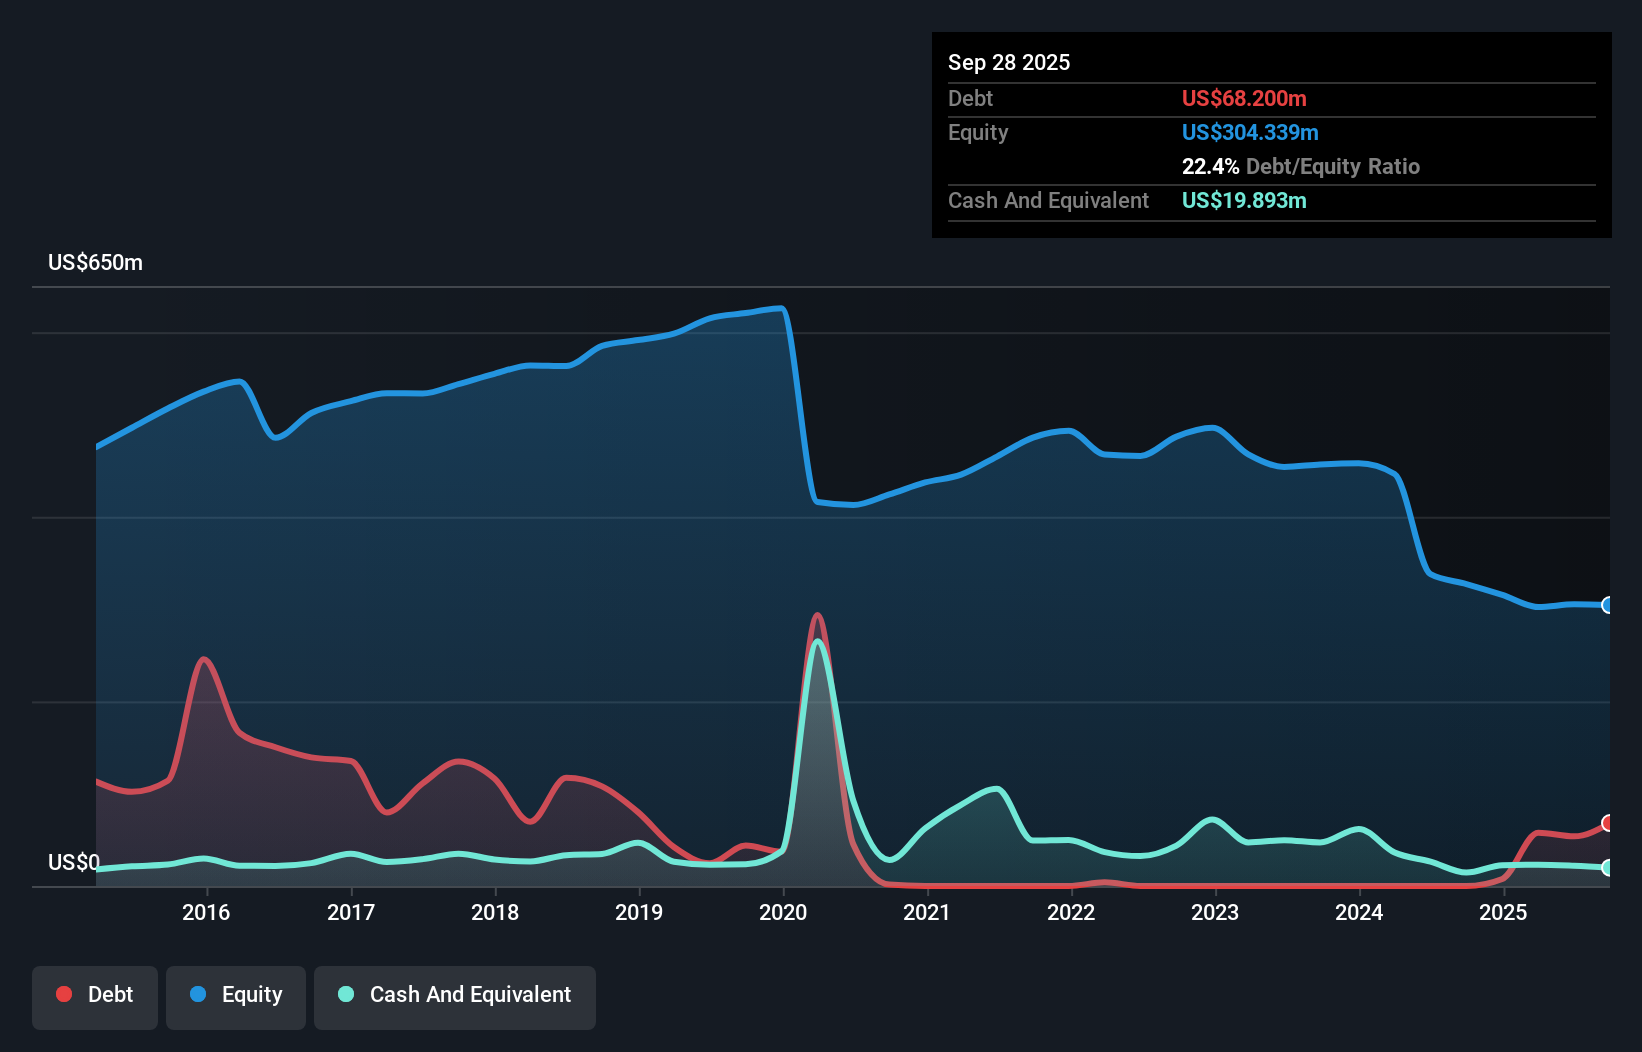Click the 2016 x-axis label

[x=206, y=912]
